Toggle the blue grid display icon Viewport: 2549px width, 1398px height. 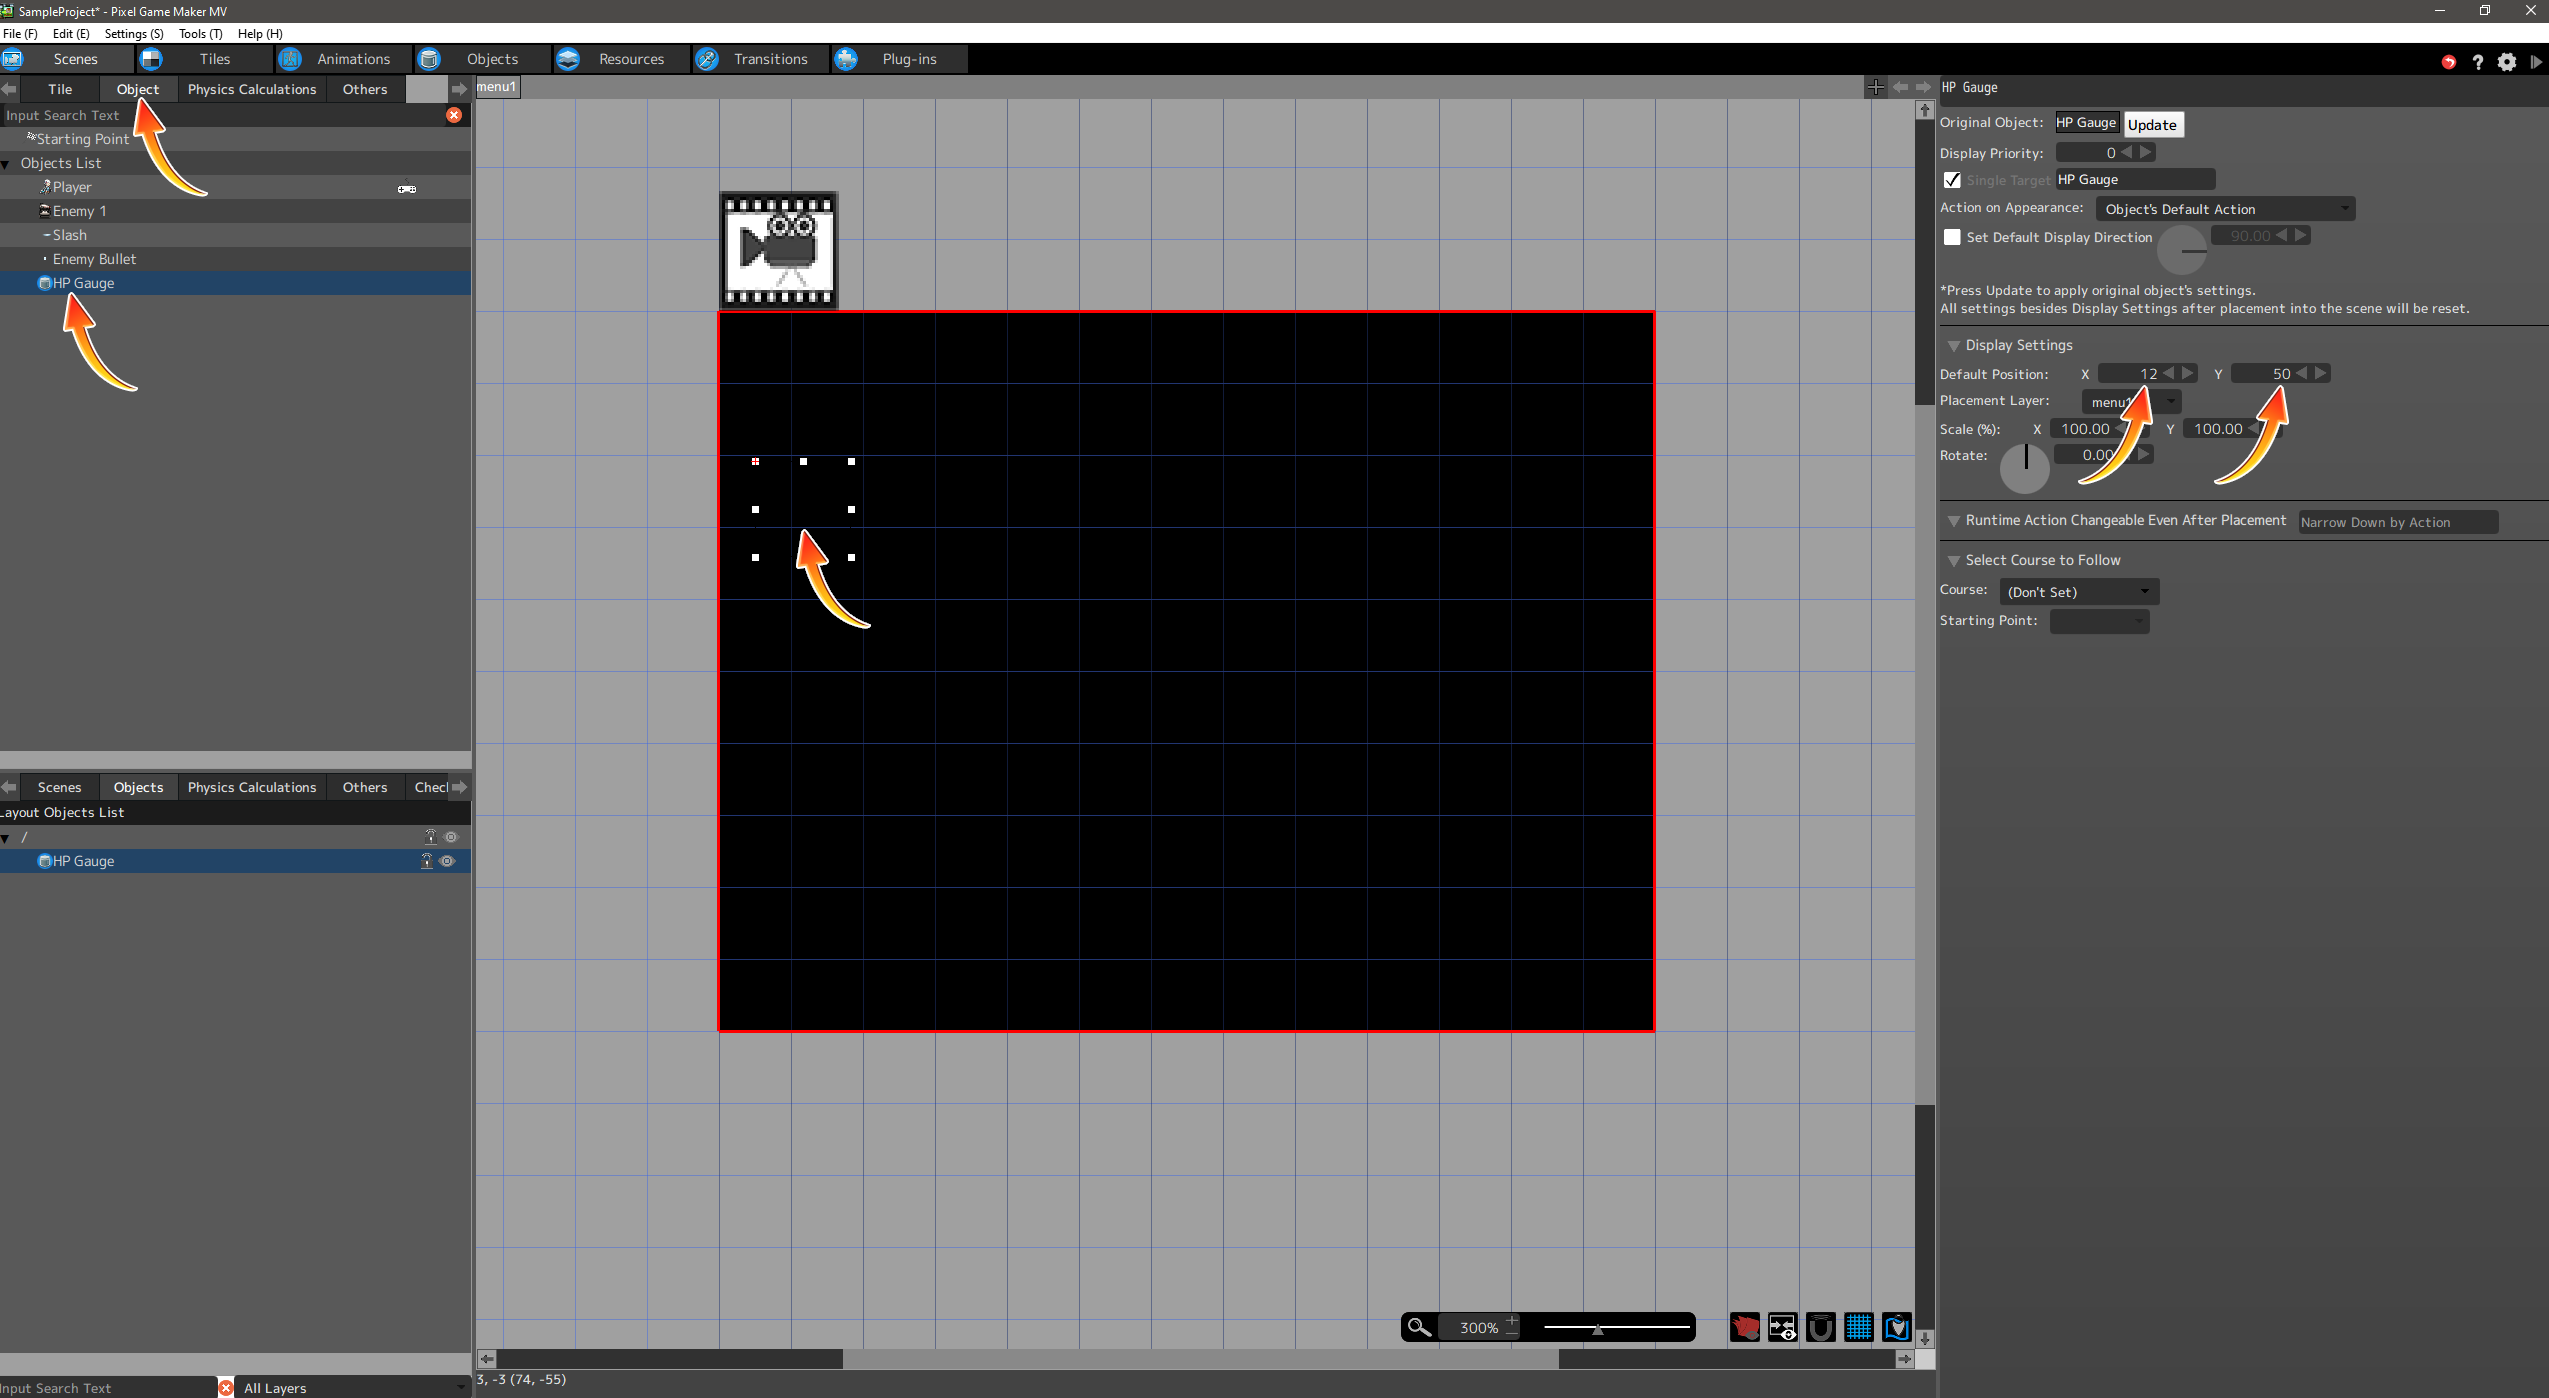tap(1858, 1327)
